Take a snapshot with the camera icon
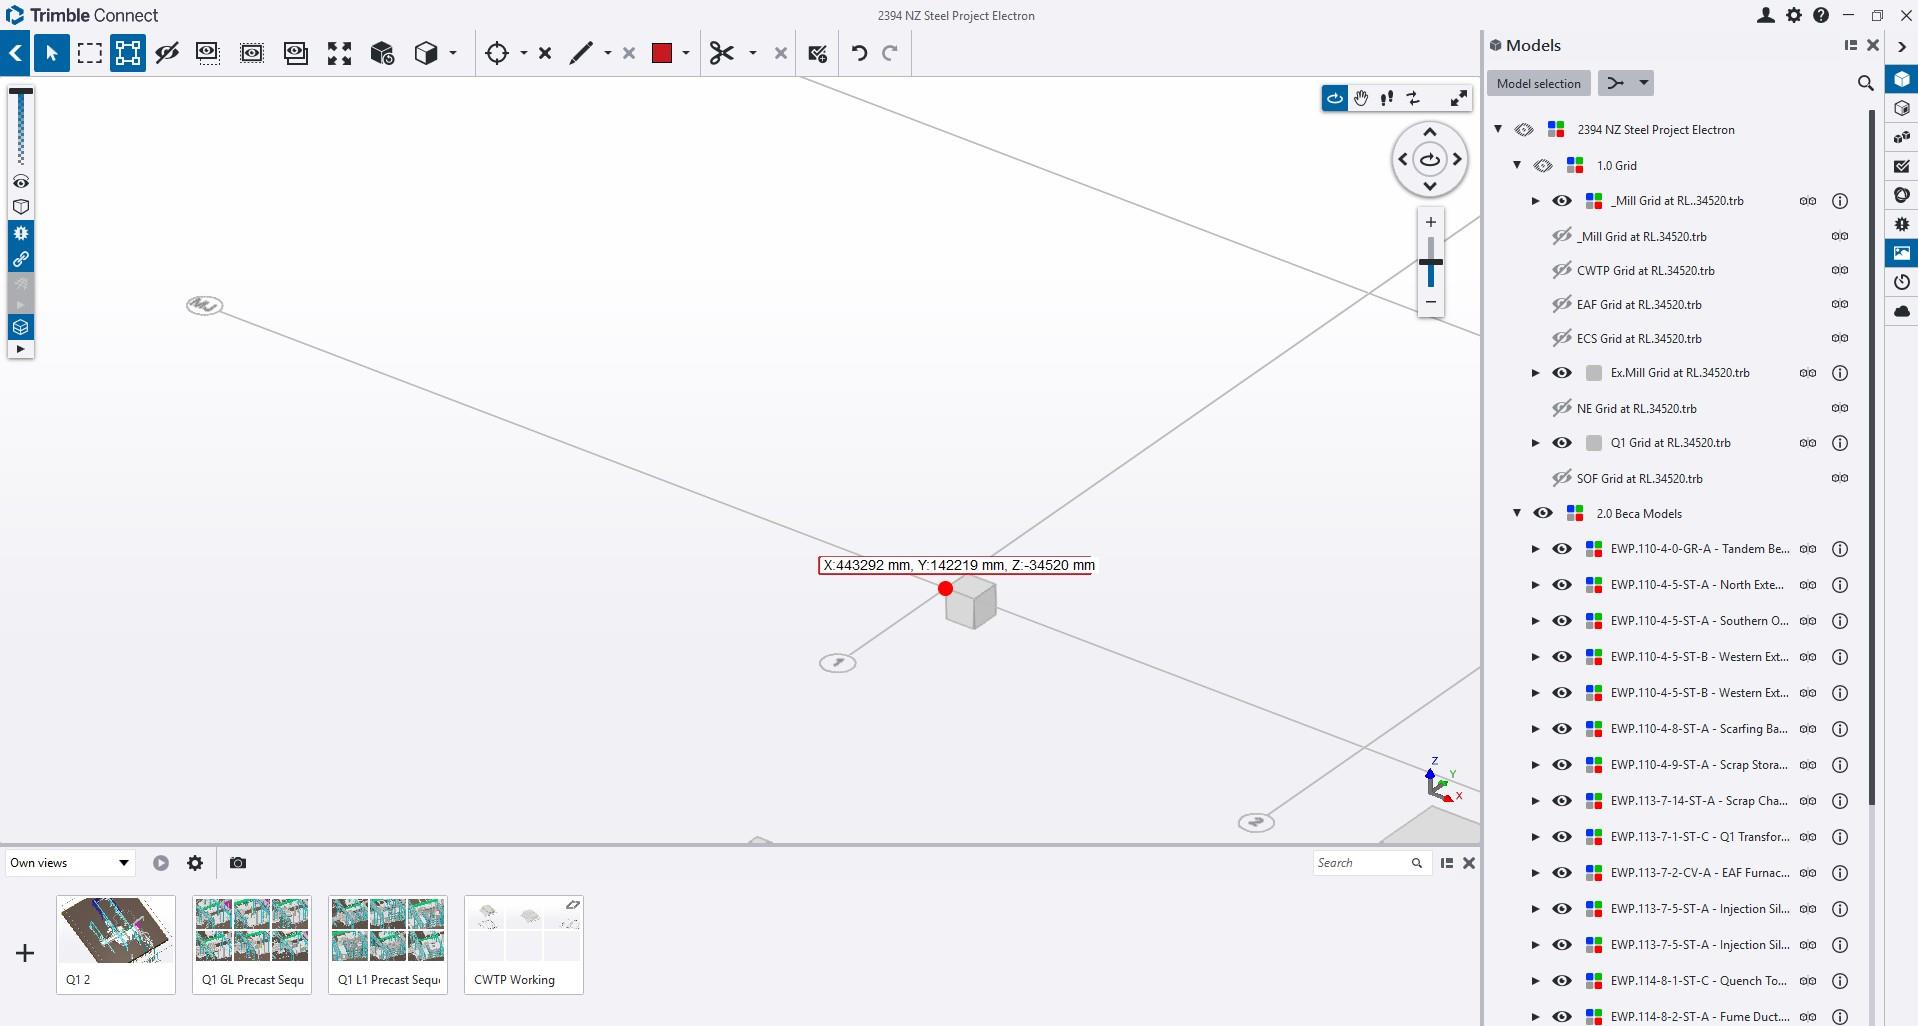The image size is (1918, 1026). click(x=237, y=862)
